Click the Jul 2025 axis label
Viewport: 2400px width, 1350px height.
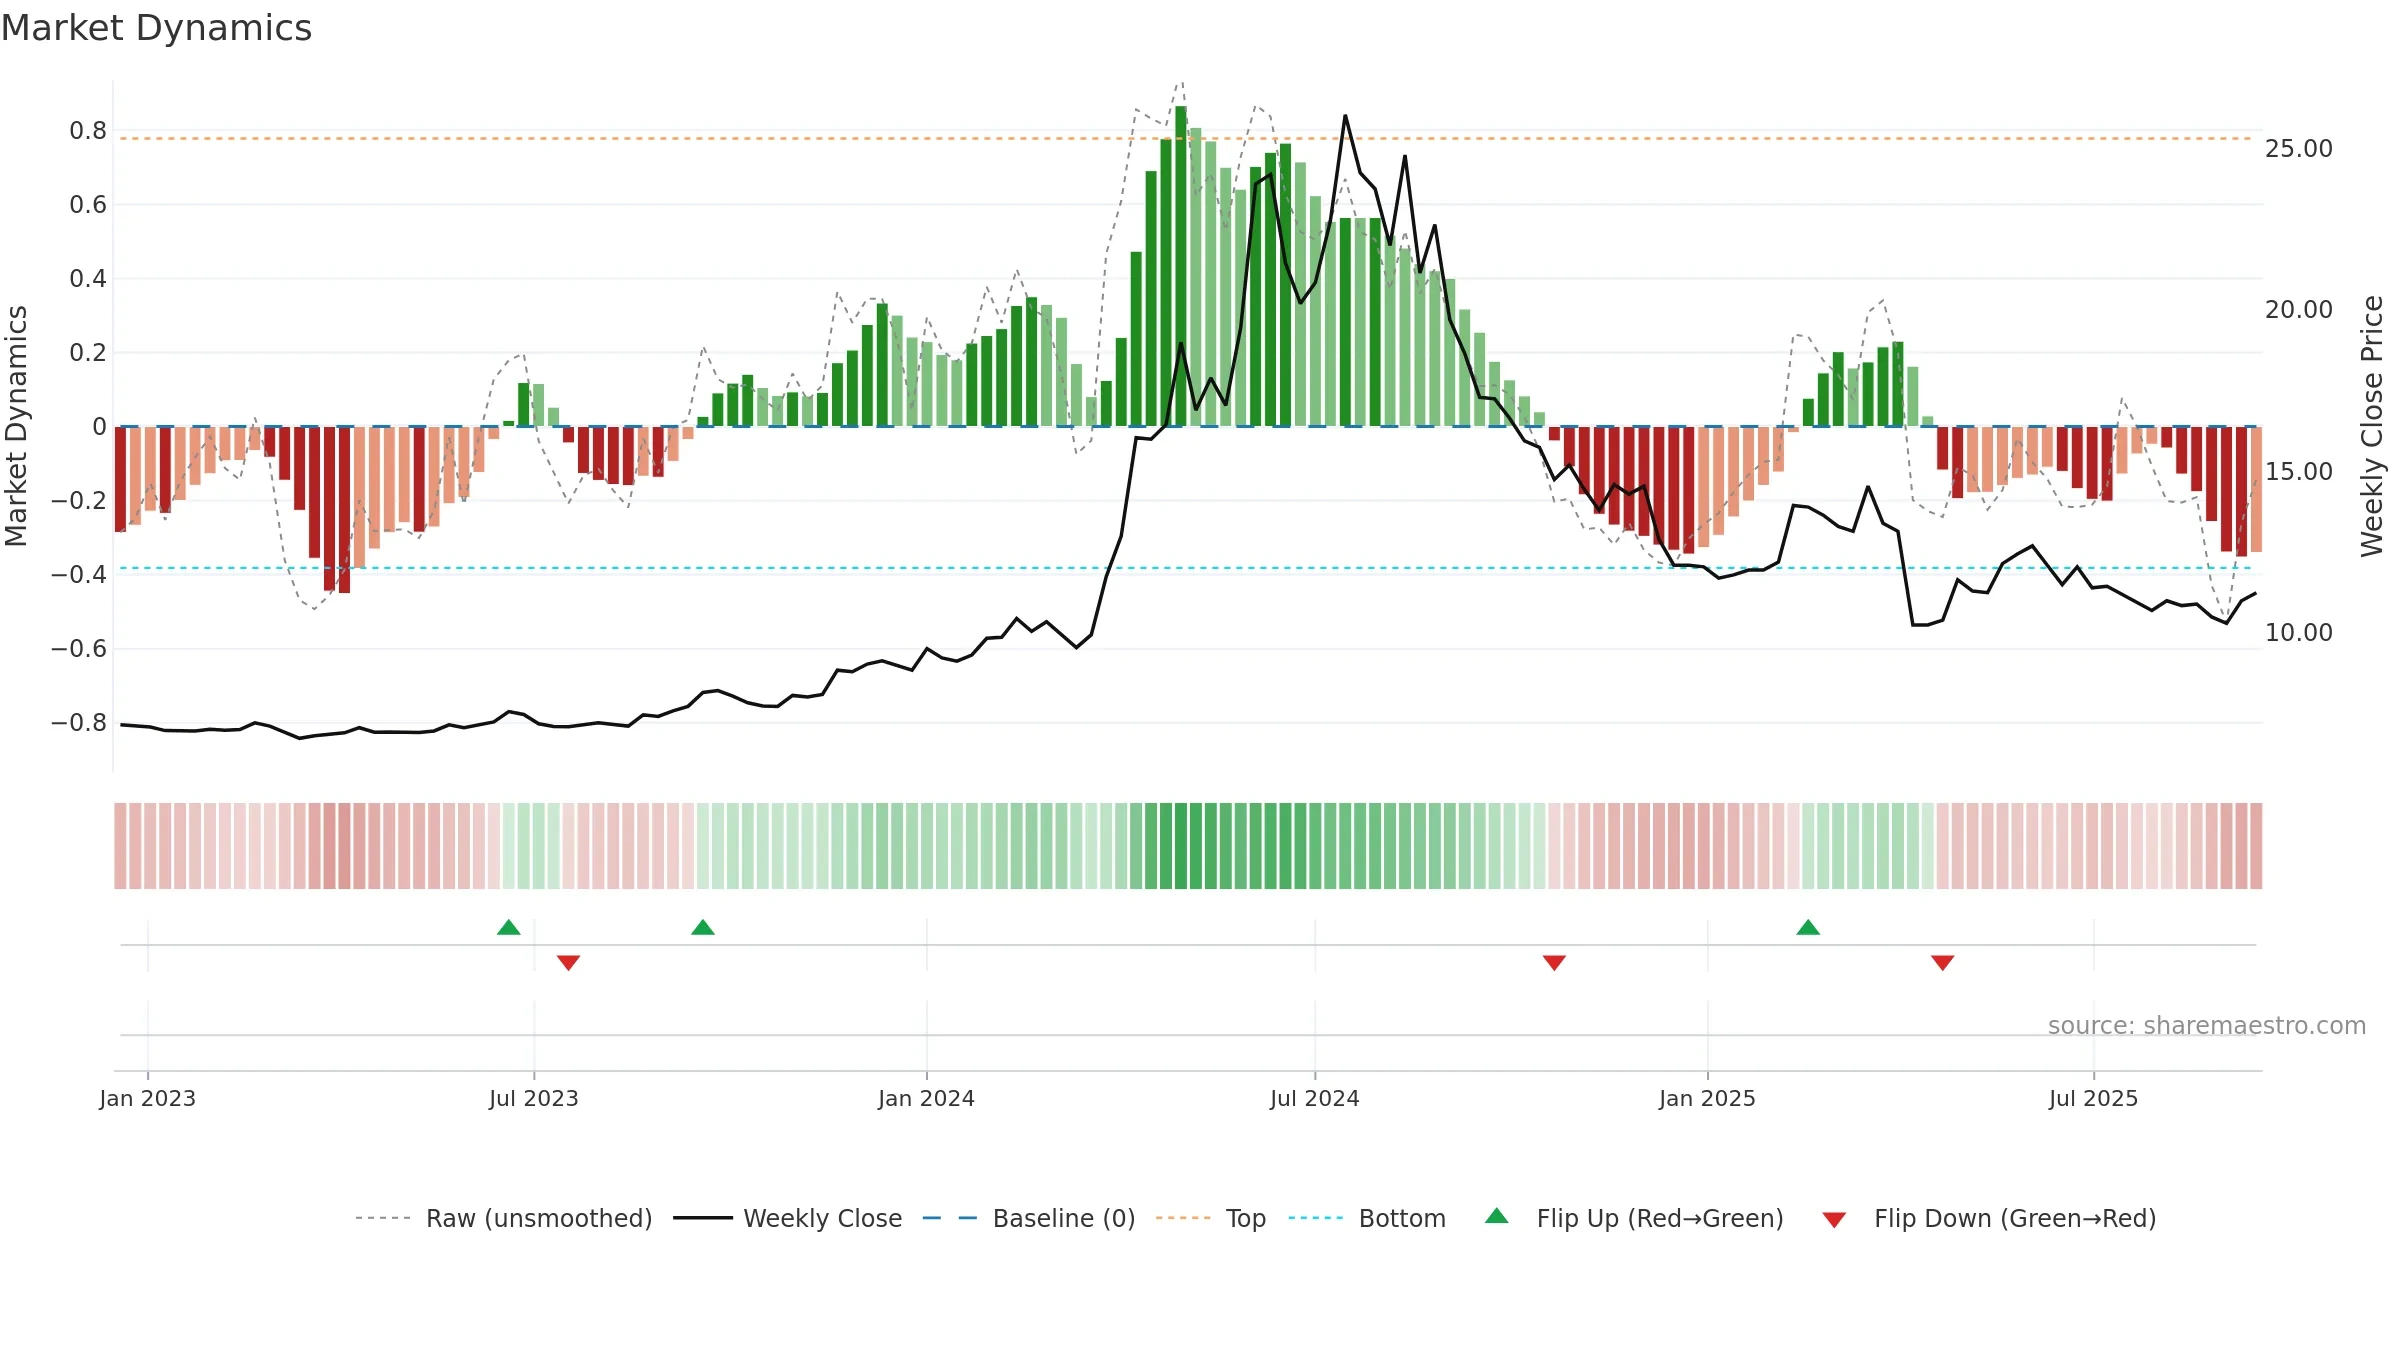(x=2093, y=1098)
